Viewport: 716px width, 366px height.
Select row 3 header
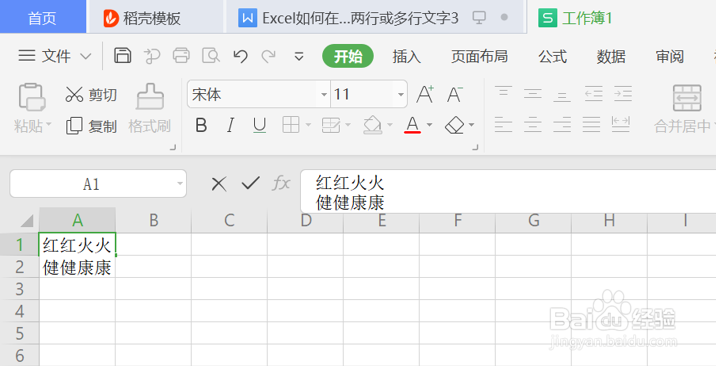pyautogui.click(x=20, y=289)
